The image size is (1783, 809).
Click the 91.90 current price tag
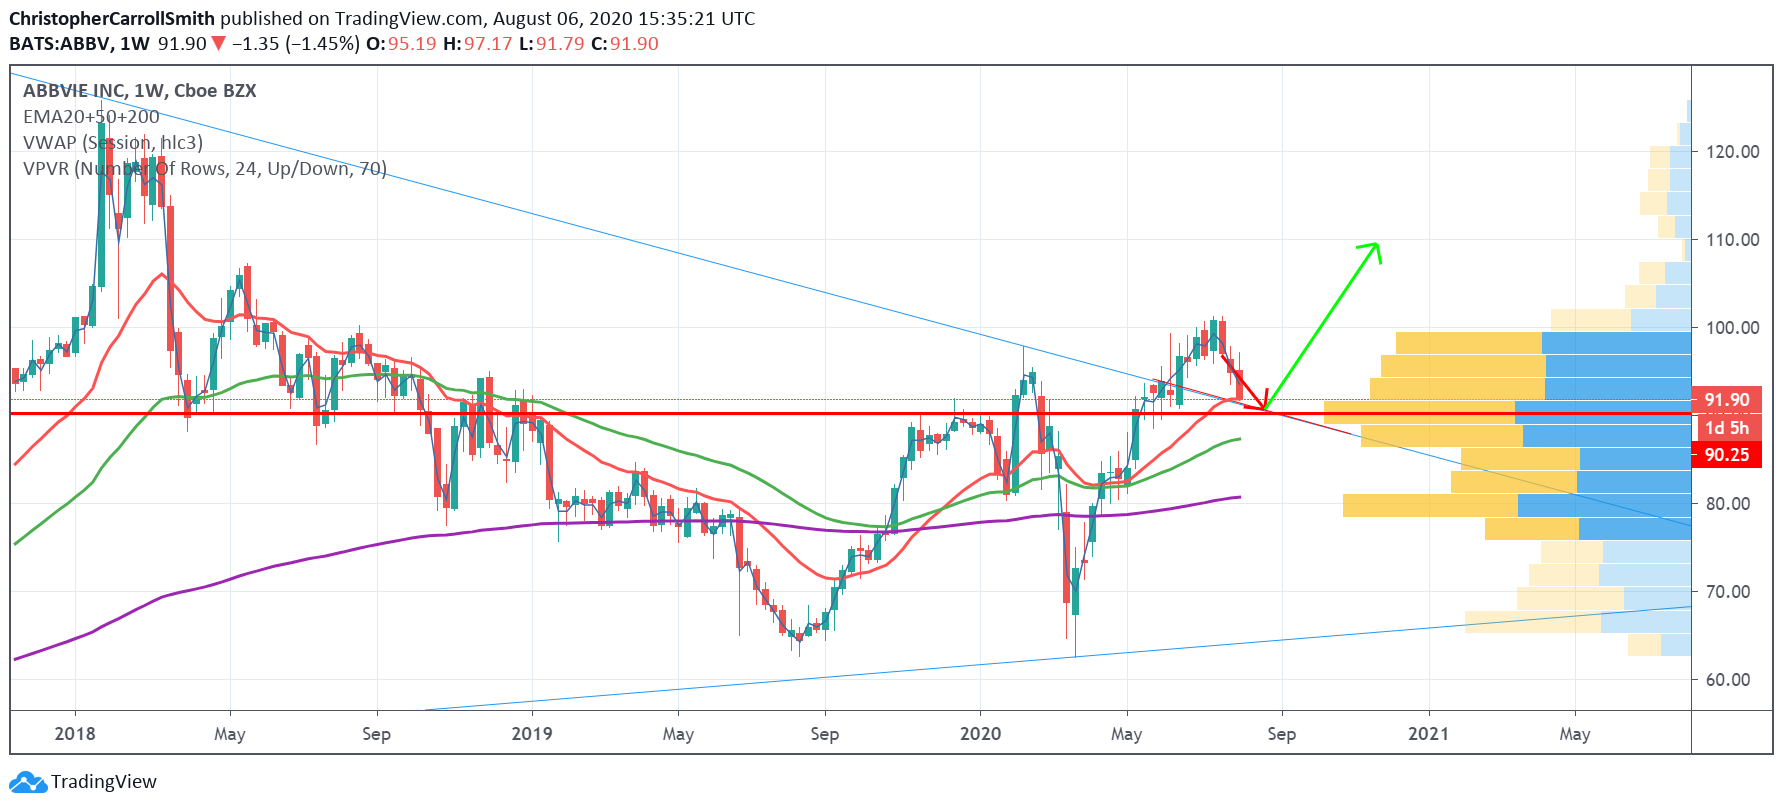click(x=1727, y=400)
